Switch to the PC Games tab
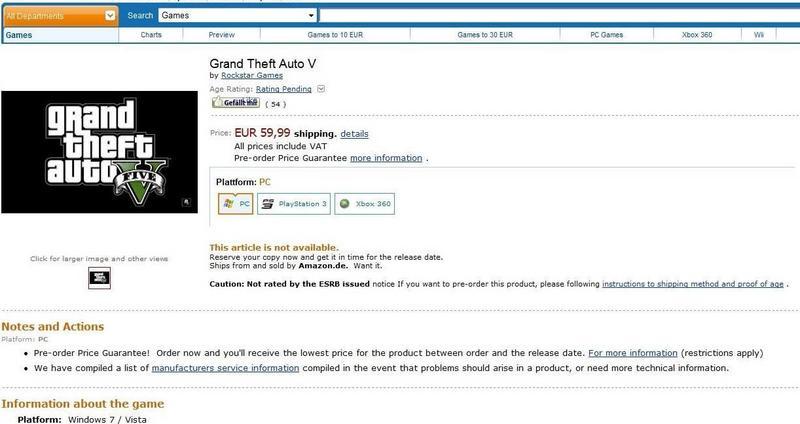The height and width of the screenshot is (424, 800). pyautogui.click(x=607, y=35)
